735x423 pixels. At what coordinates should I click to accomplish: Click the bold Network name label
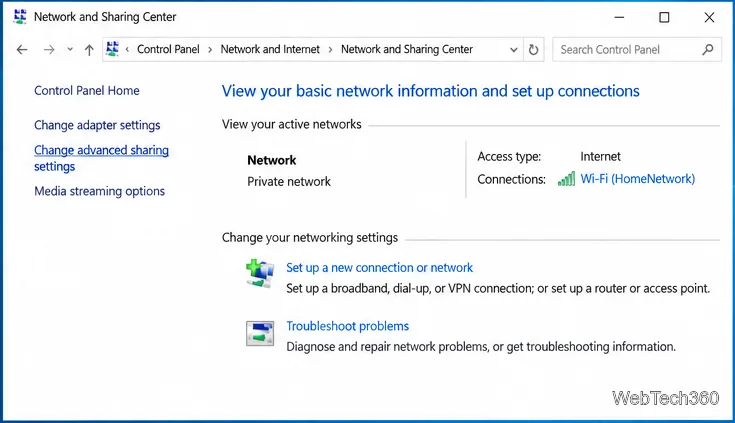[x=271, y=160]
